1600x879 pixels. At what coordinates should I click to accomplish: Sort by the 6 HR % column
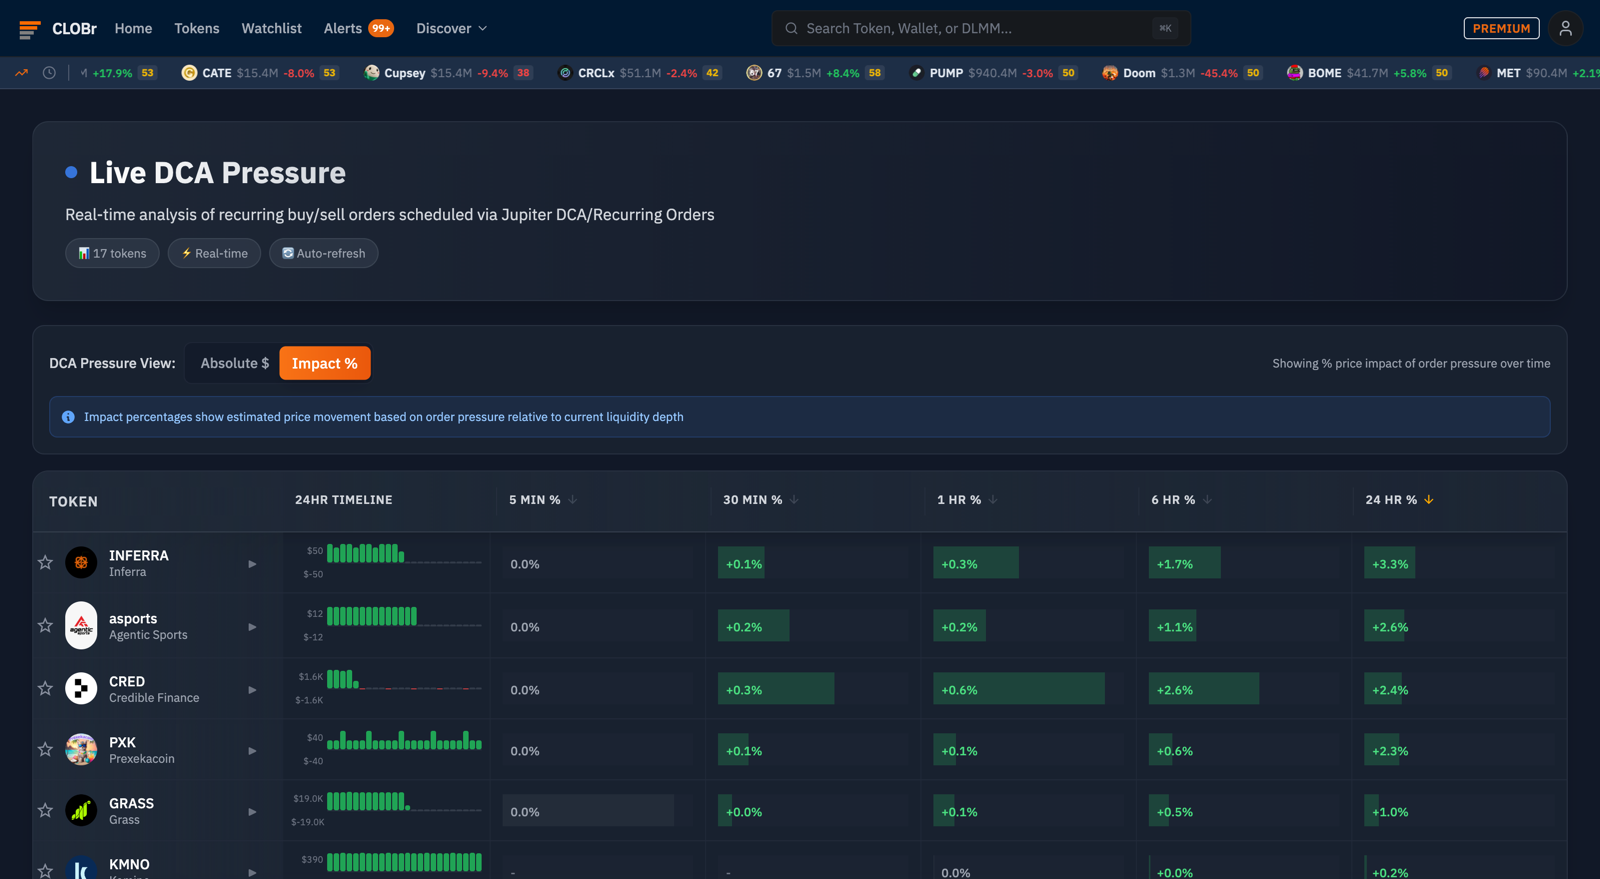point(1181,499)
